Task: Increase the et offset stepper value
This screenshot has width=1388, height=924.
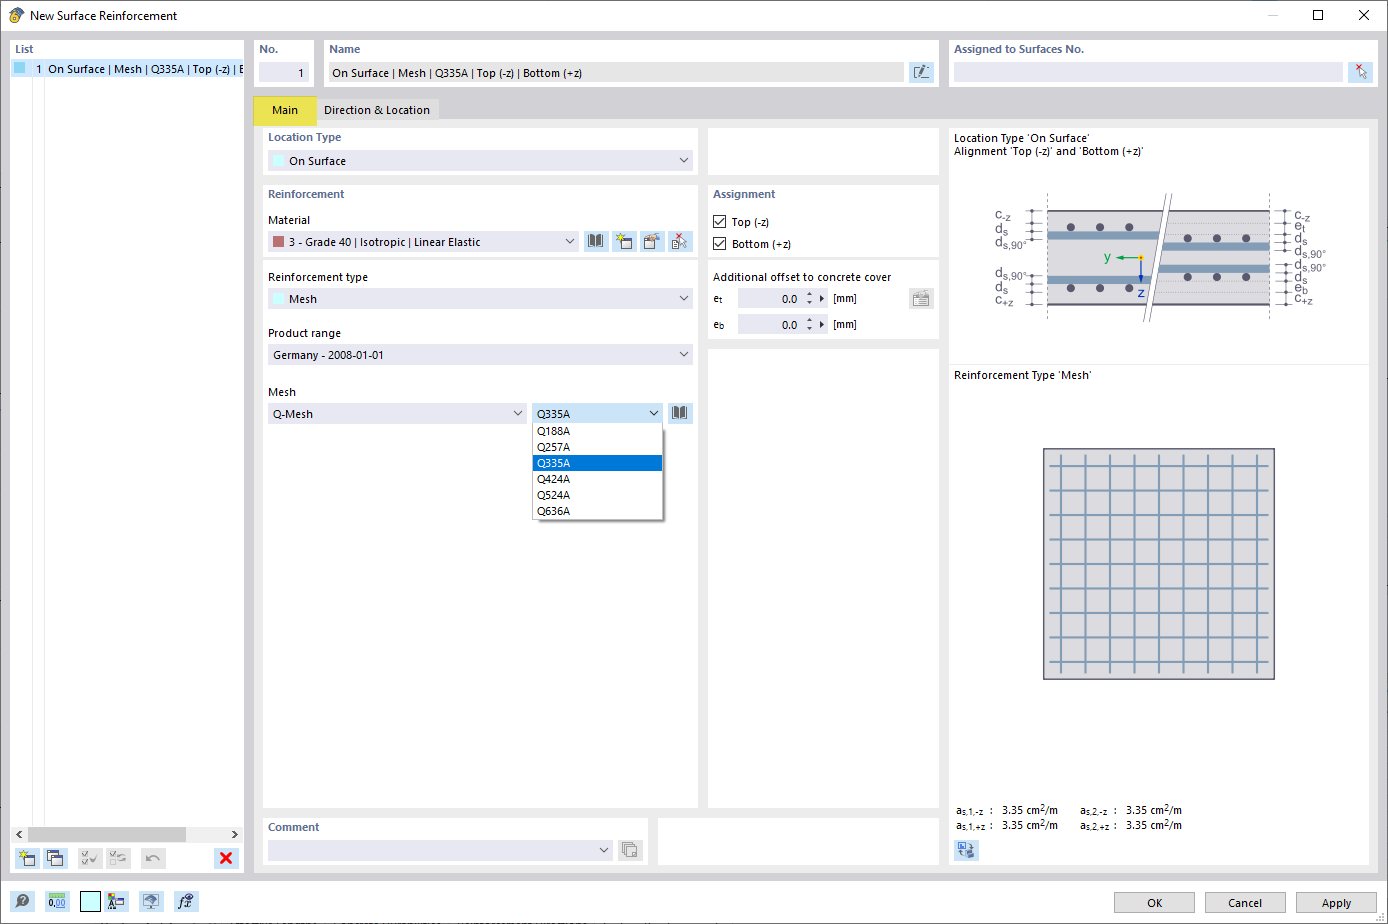Action: tap(810, 295)
